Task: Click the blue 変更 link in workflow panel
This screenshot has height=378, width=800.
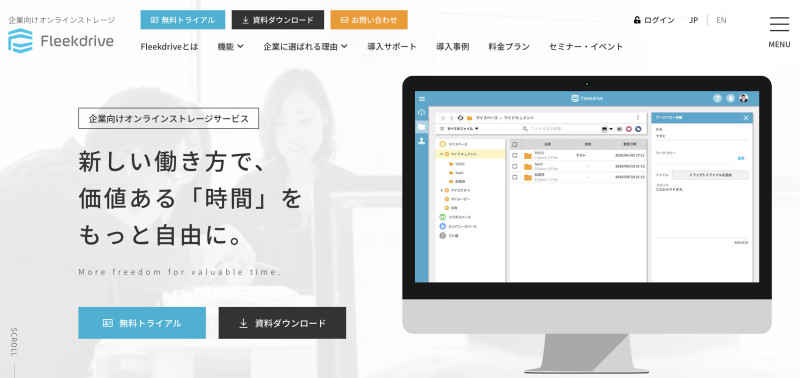Action: coord(741,159)
